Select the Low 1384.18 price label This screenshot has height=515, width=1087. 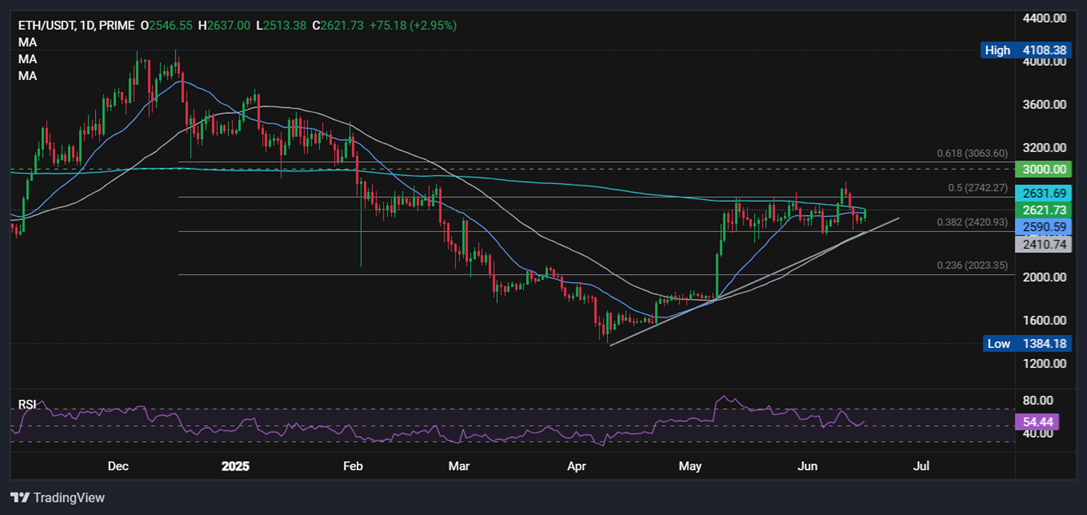tap(1025, 343)
